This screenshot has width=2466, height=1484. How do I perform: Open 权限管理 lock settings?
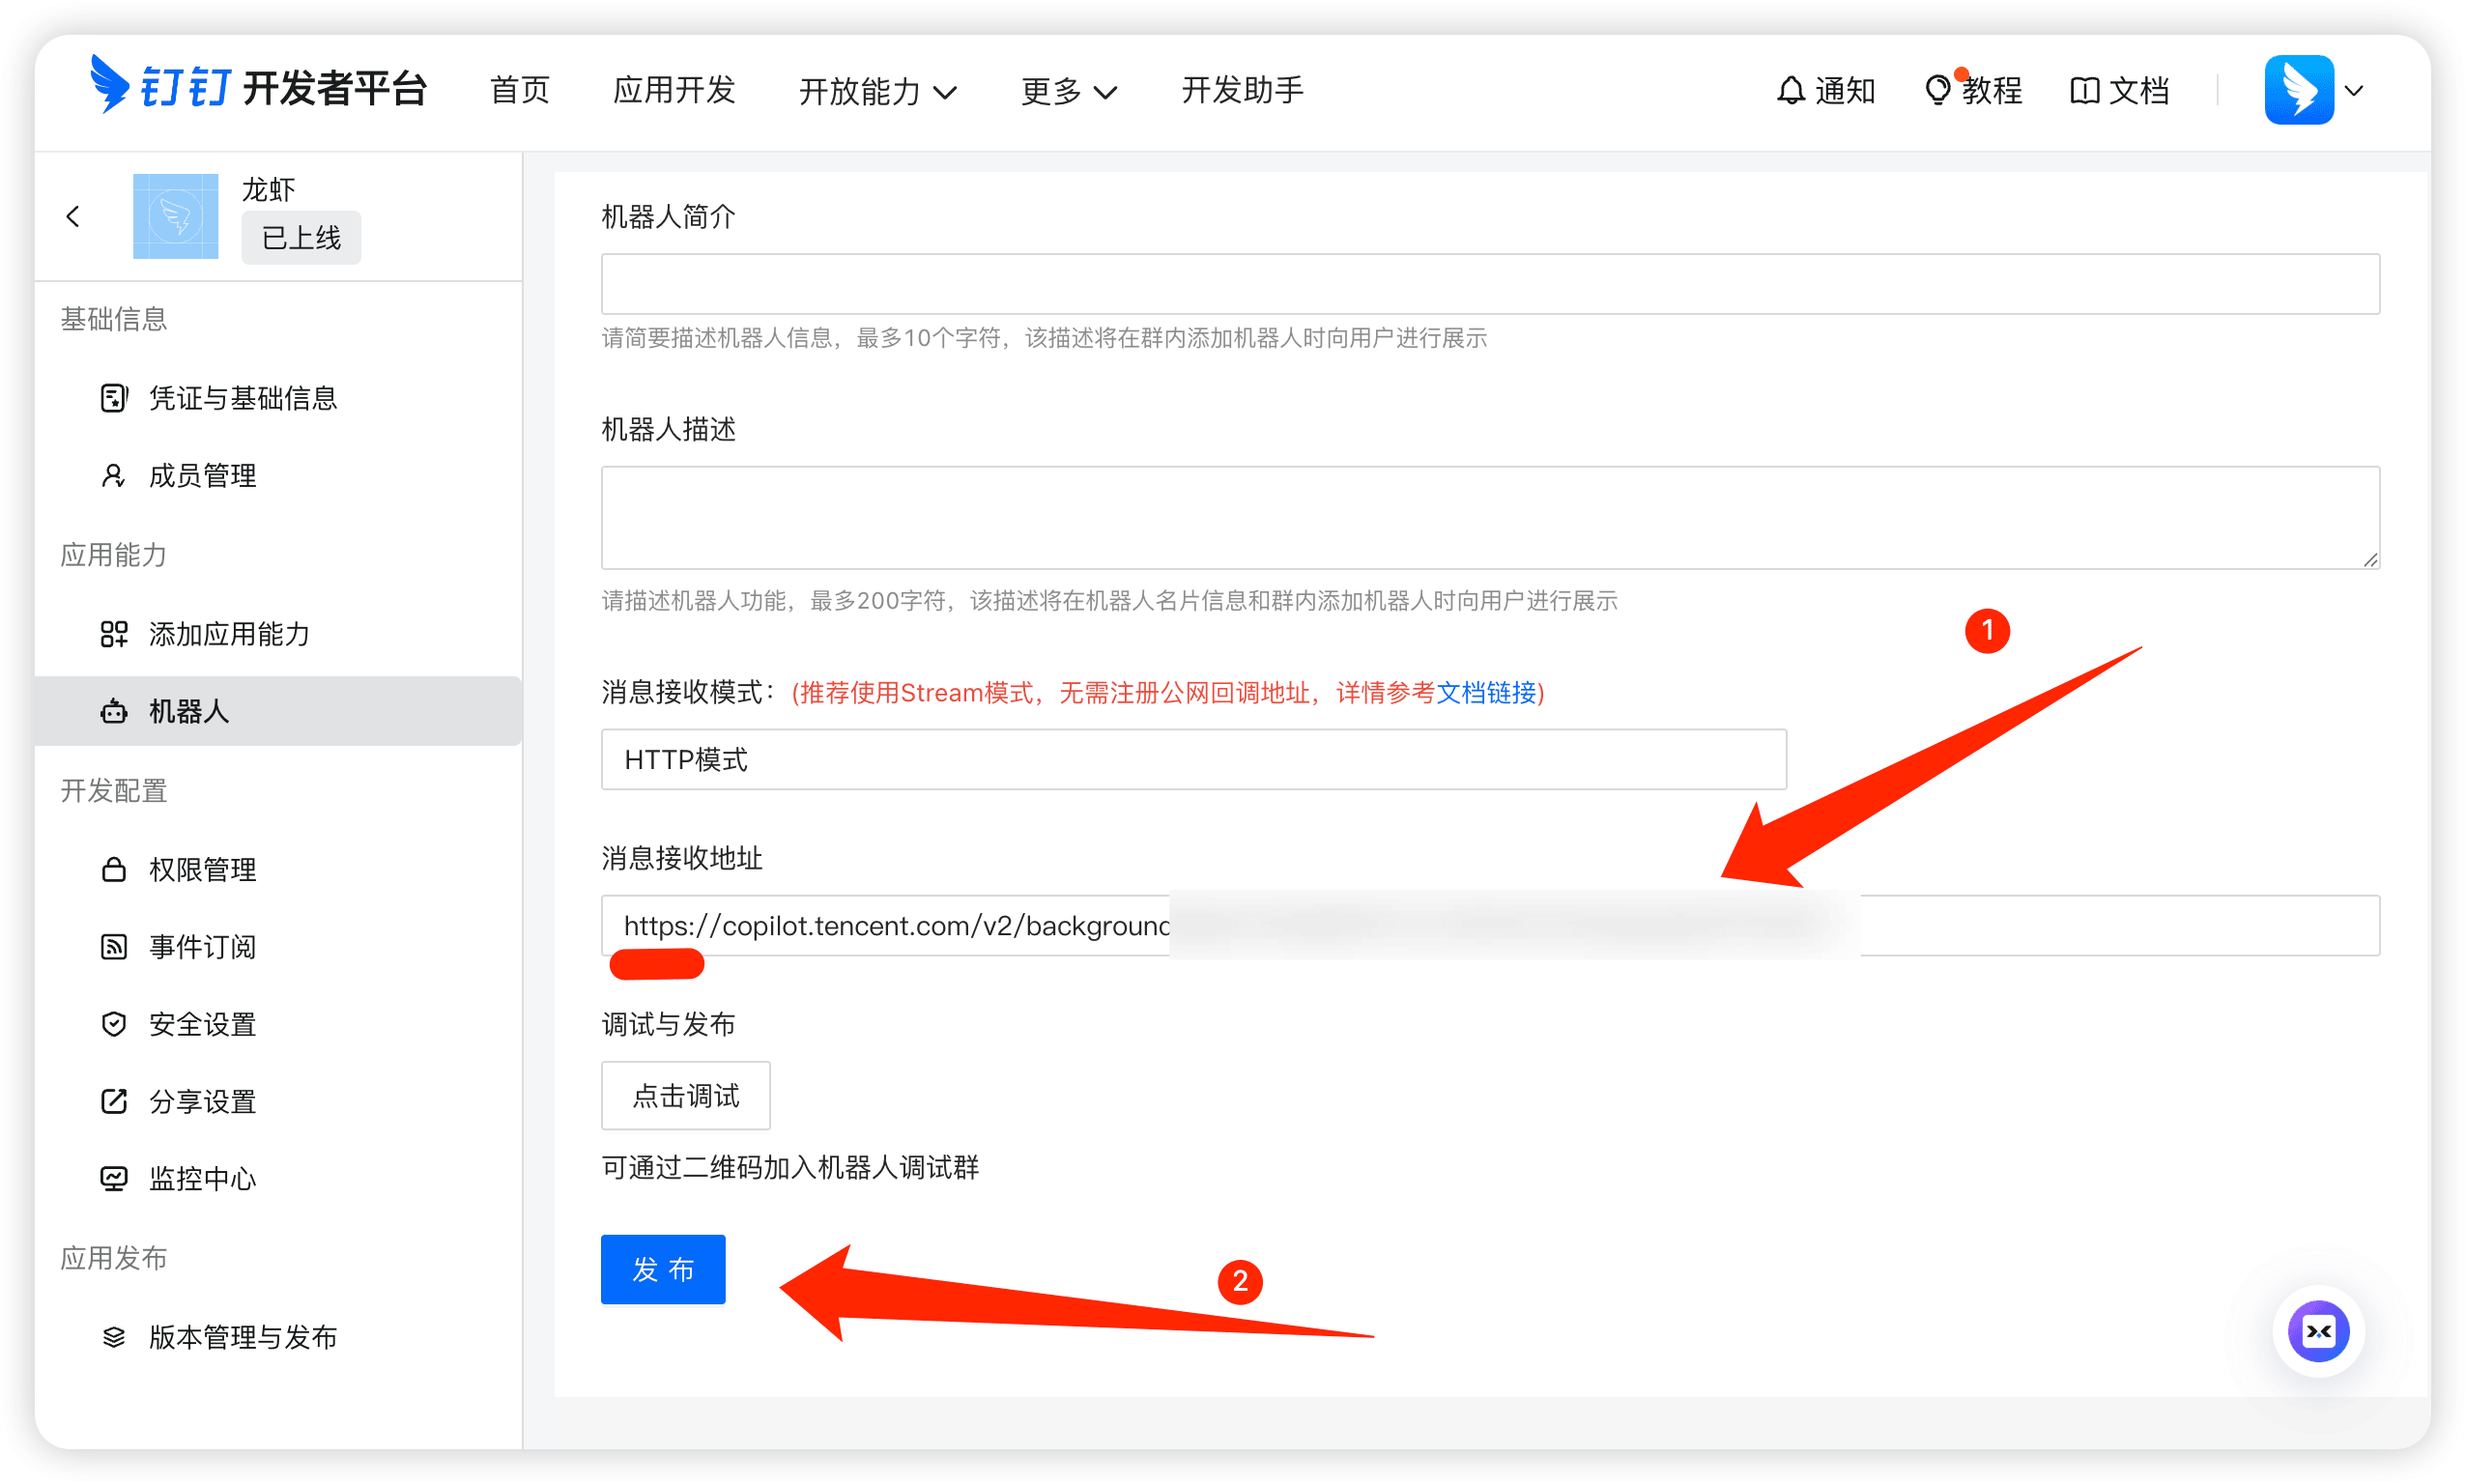pos(202,869)
